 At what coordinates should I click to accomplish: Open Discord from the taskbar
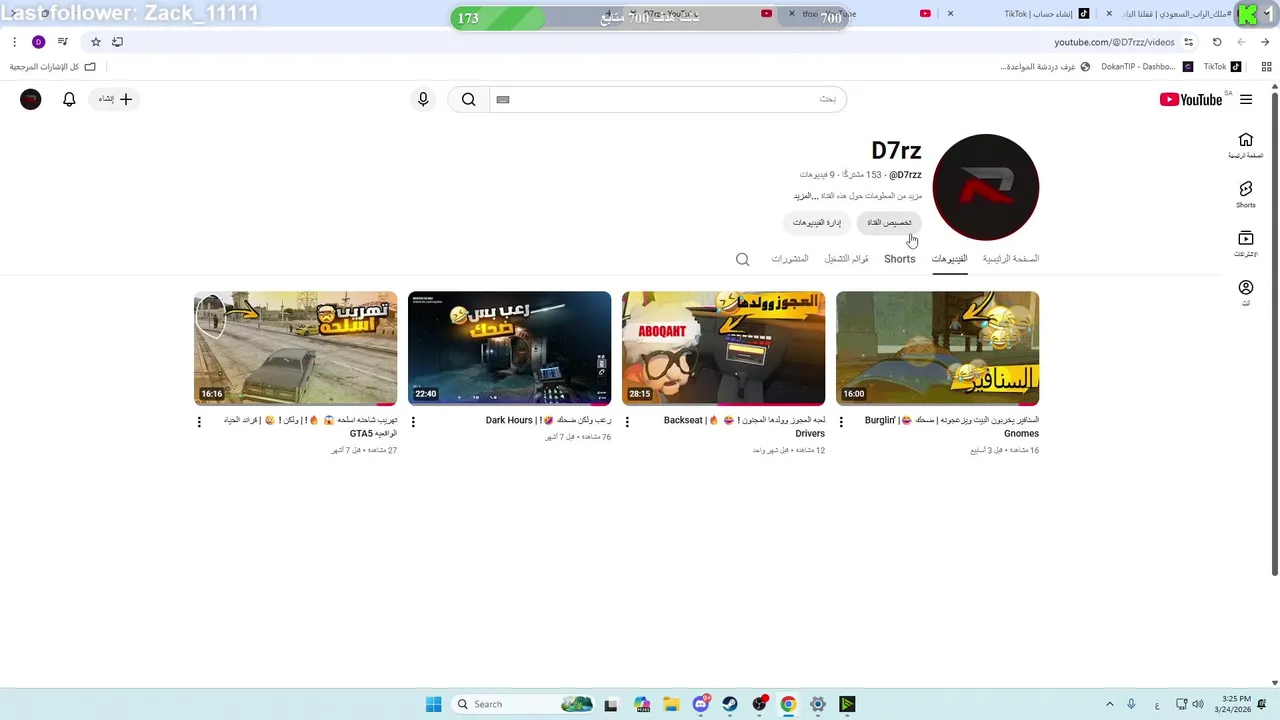coord(701,704)
